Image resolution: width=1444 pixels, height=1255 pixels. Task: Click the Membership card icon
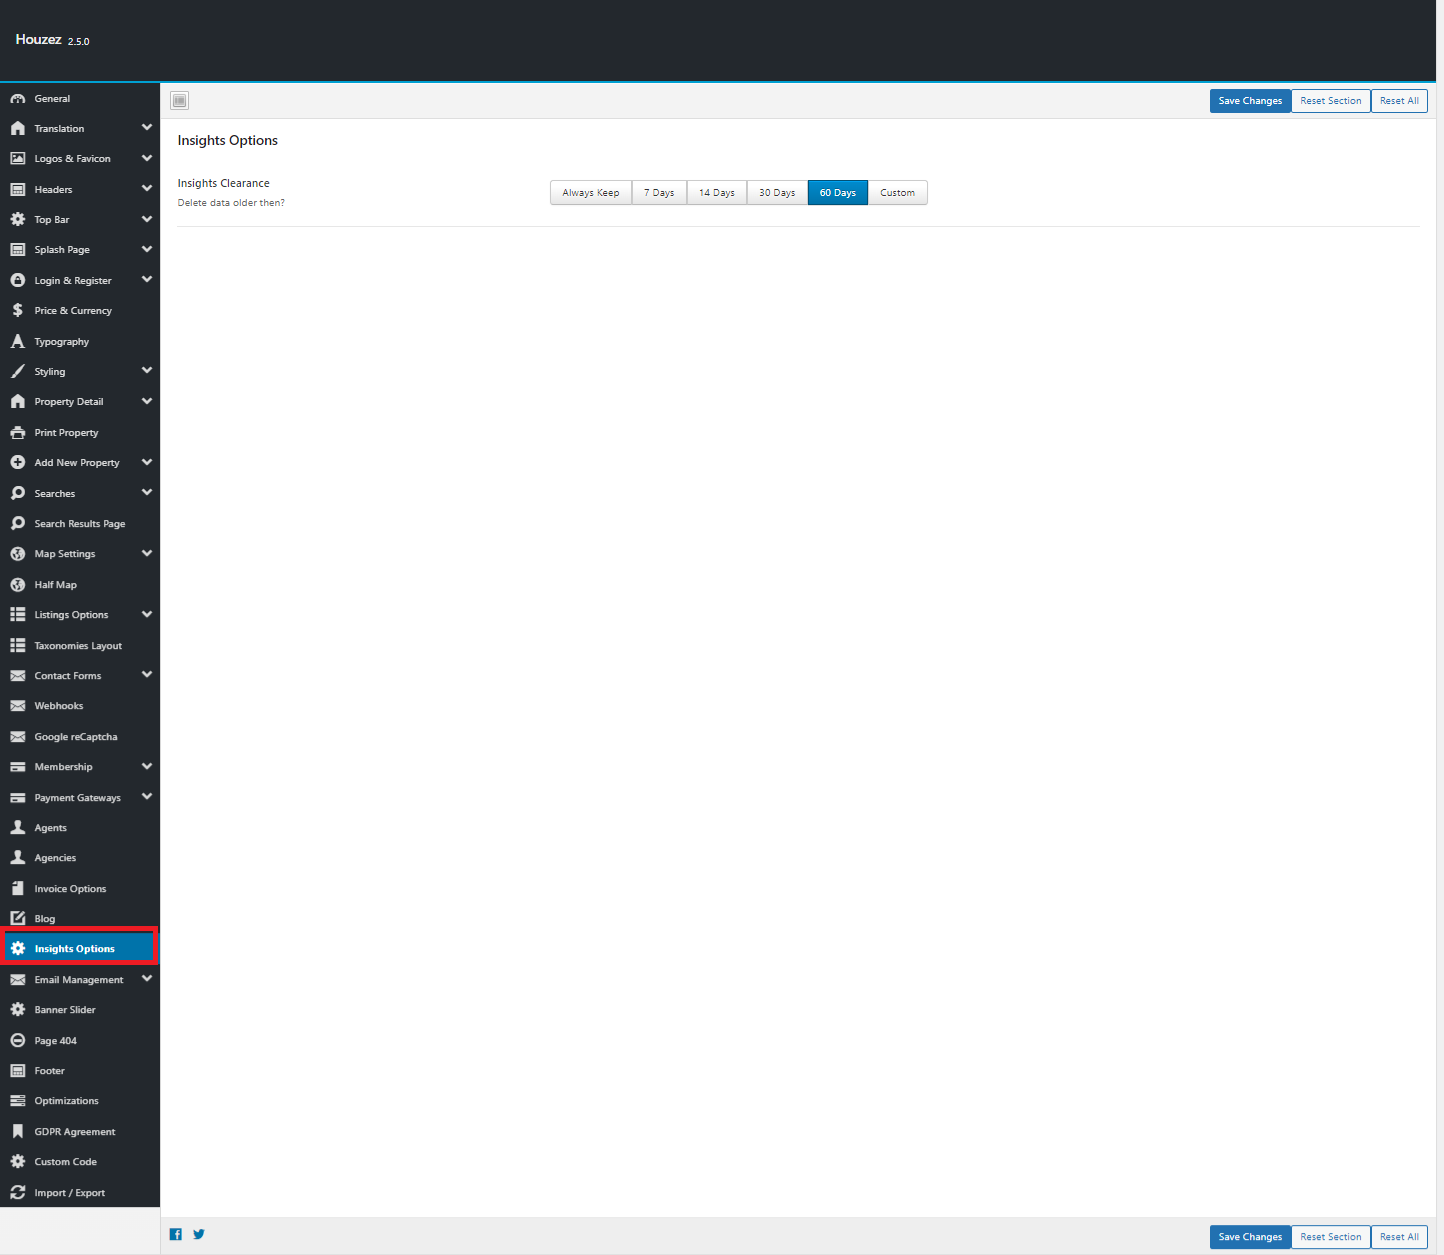point(18,767)
